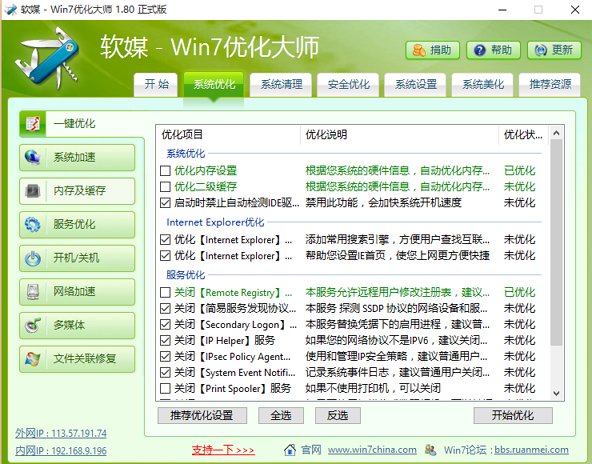
Task: Switch to the 系统清理 tab
Action: point(281,85)
